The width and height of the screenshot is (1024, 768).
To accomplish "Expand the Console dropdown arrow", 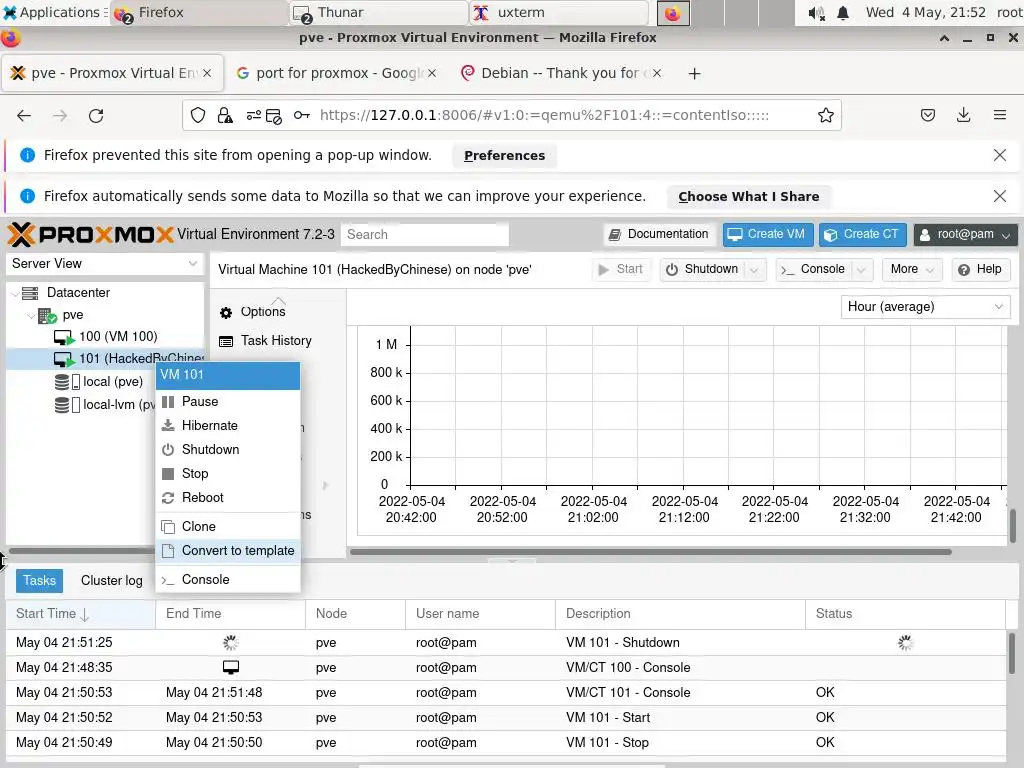I will click(861, 269).
